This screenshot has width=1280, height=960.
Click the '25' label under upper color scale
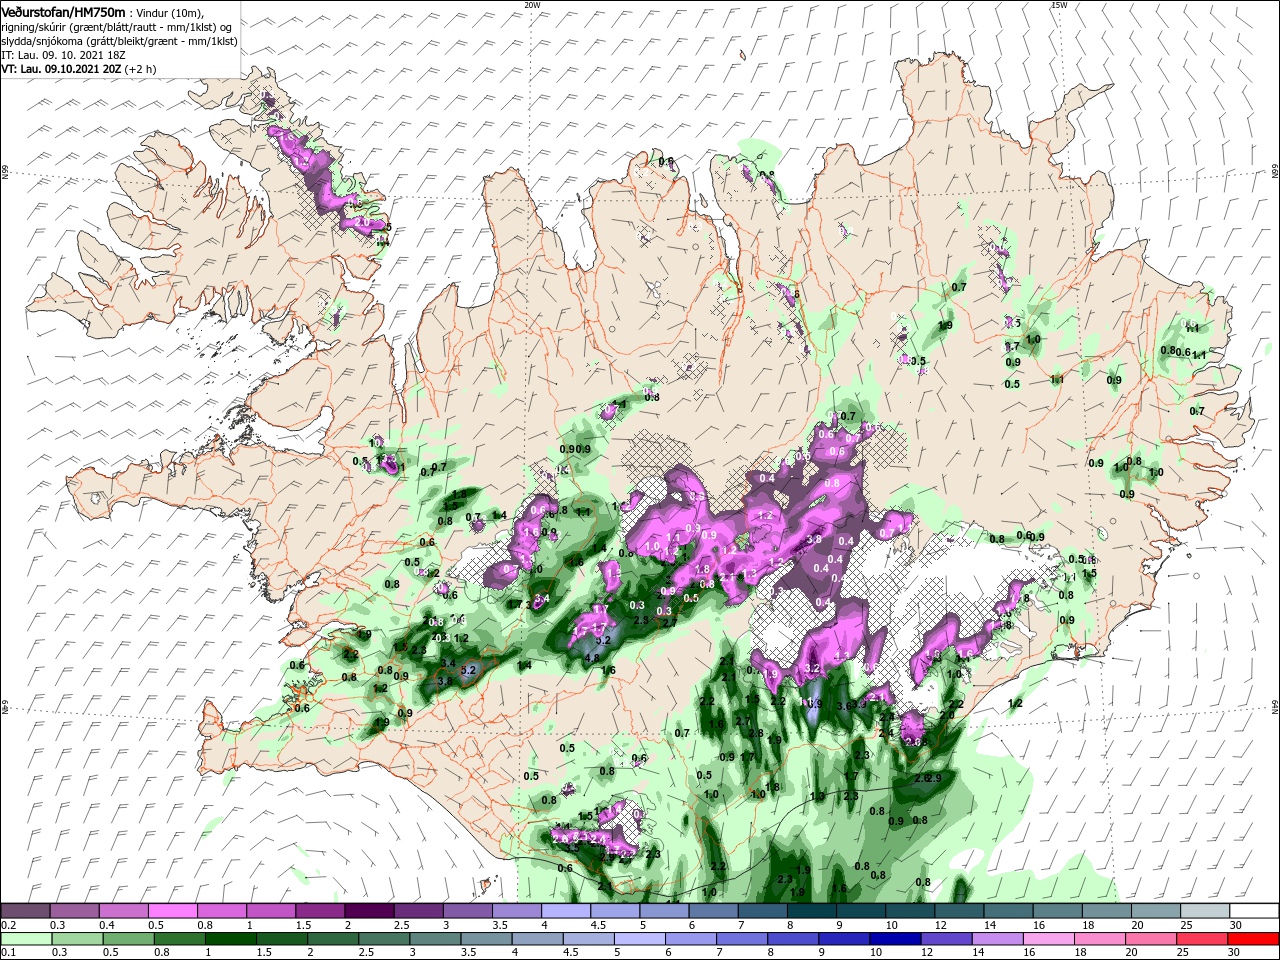coord(1186,925)
